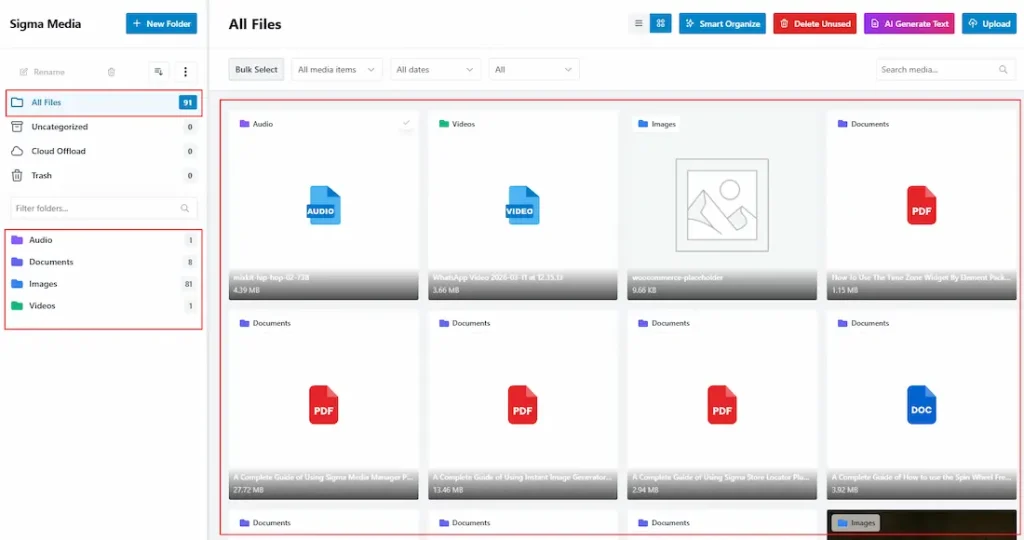Select the Documents folder in sidebar
Image resolution: width=1024 pixels, height=540 pixels.
pos(51,262)
